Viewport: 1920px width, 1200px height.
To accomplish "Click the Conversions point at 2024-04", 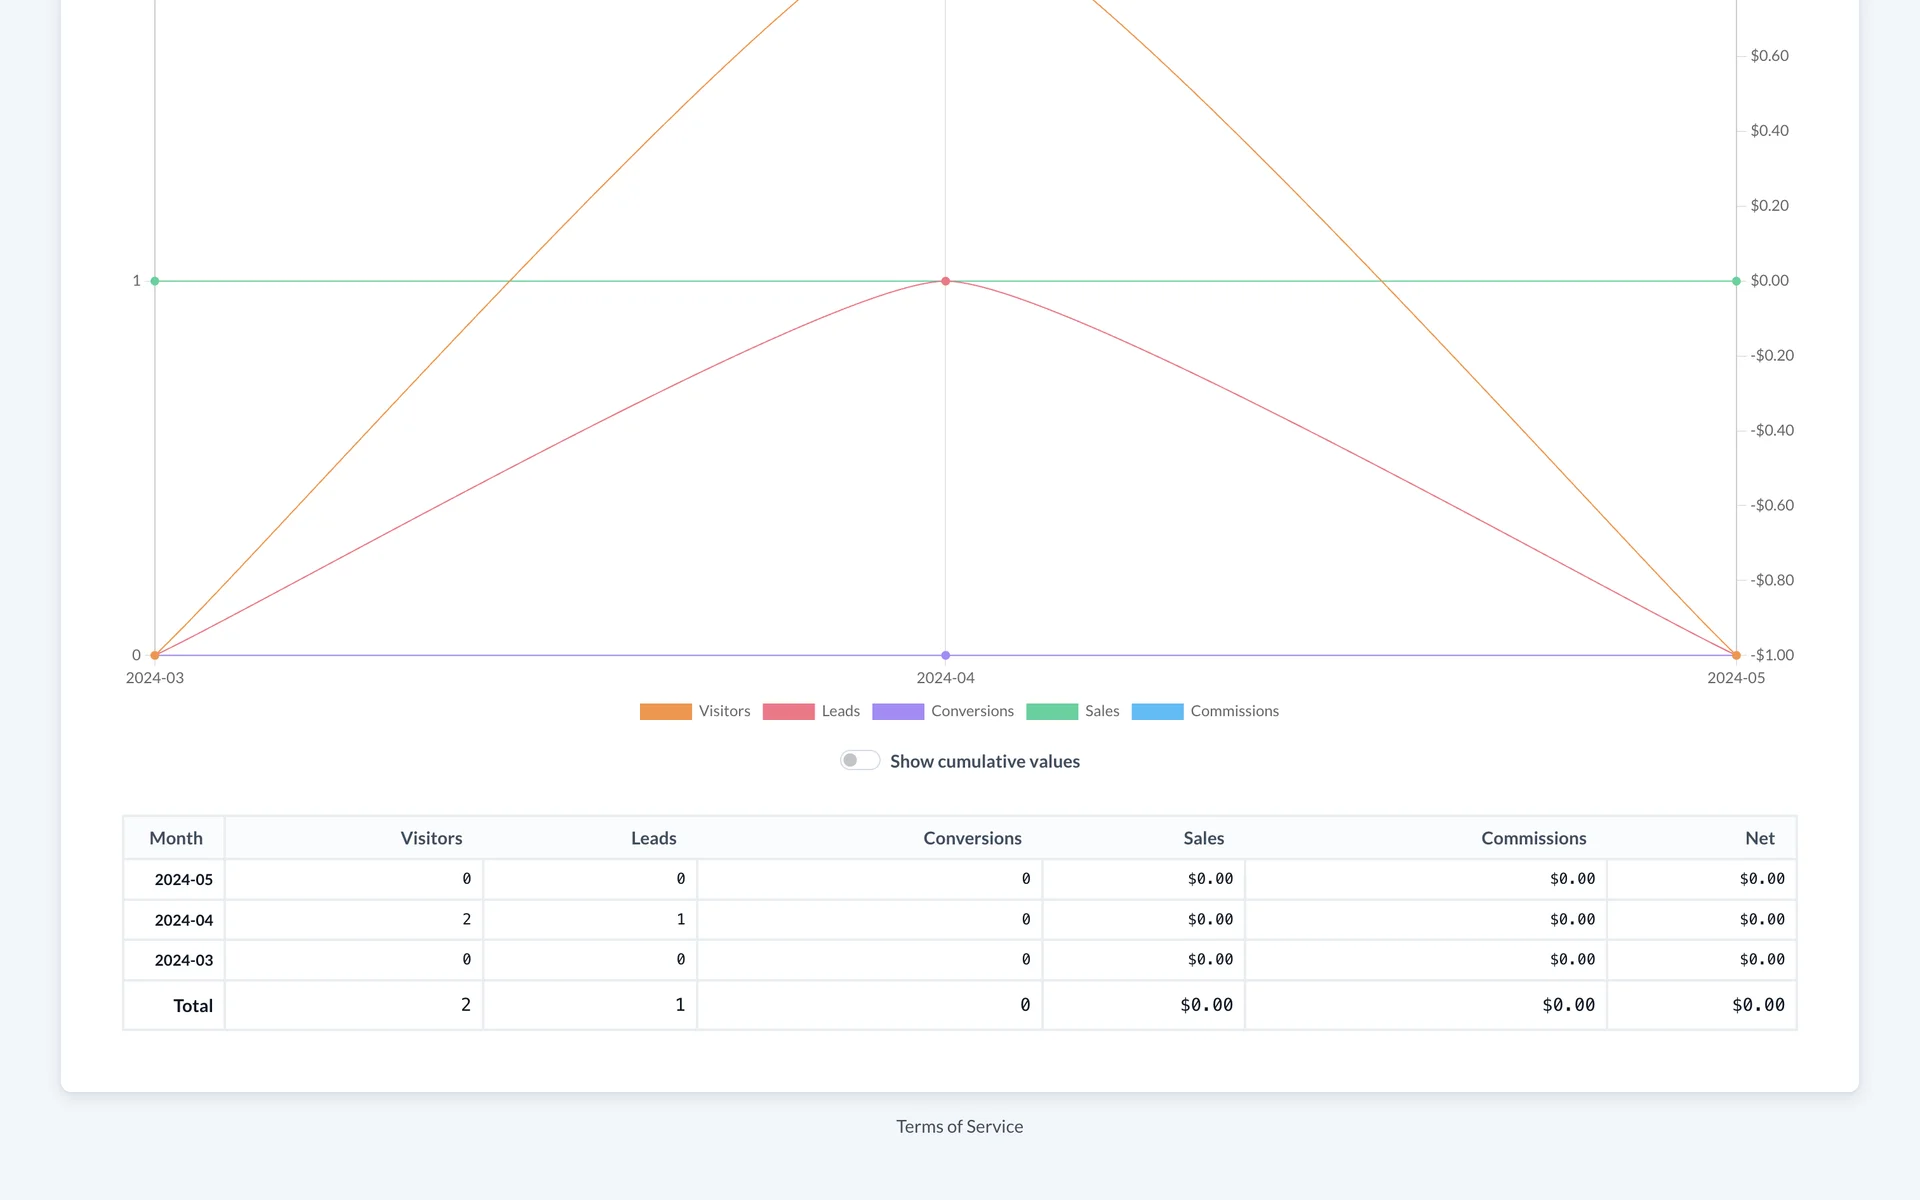I will pos(945,656).
